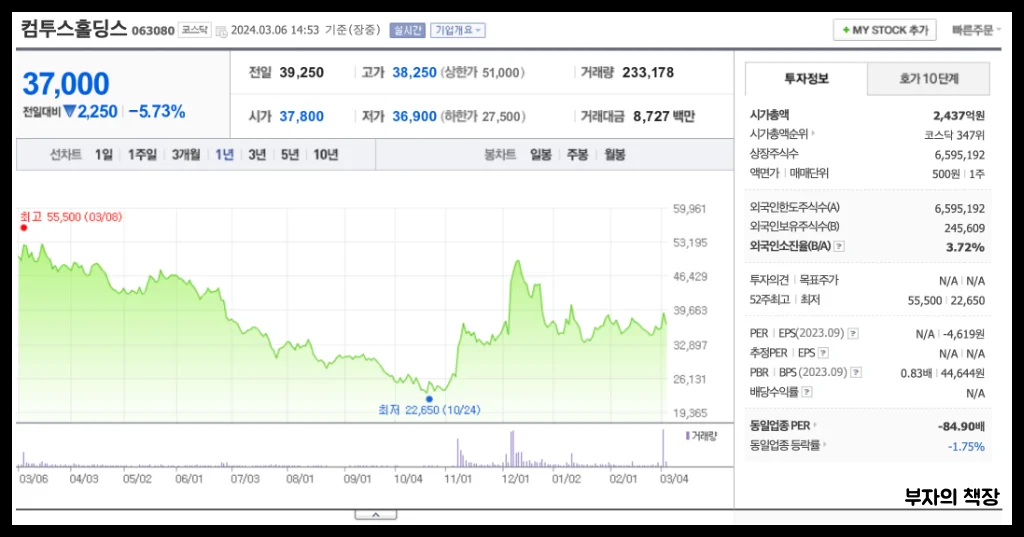Select the 1년 line chart period
Image resolution: width=1024 pixels, height=537 pixels.
224,155
